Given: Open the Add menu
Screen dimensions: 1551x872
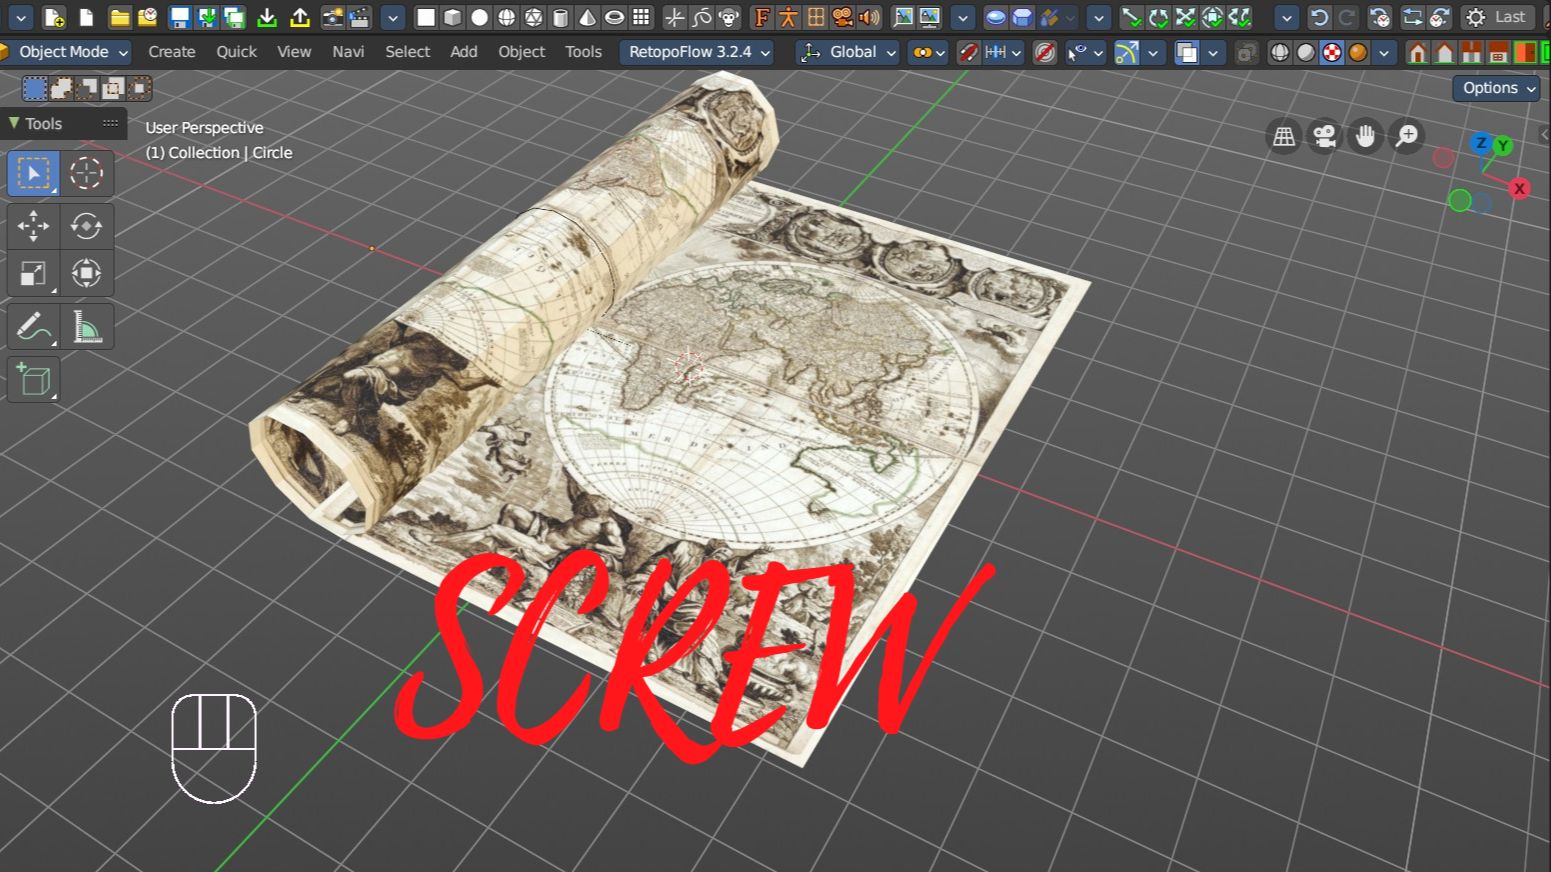Looking at the screenshot, I should click(x=464, y=52).
